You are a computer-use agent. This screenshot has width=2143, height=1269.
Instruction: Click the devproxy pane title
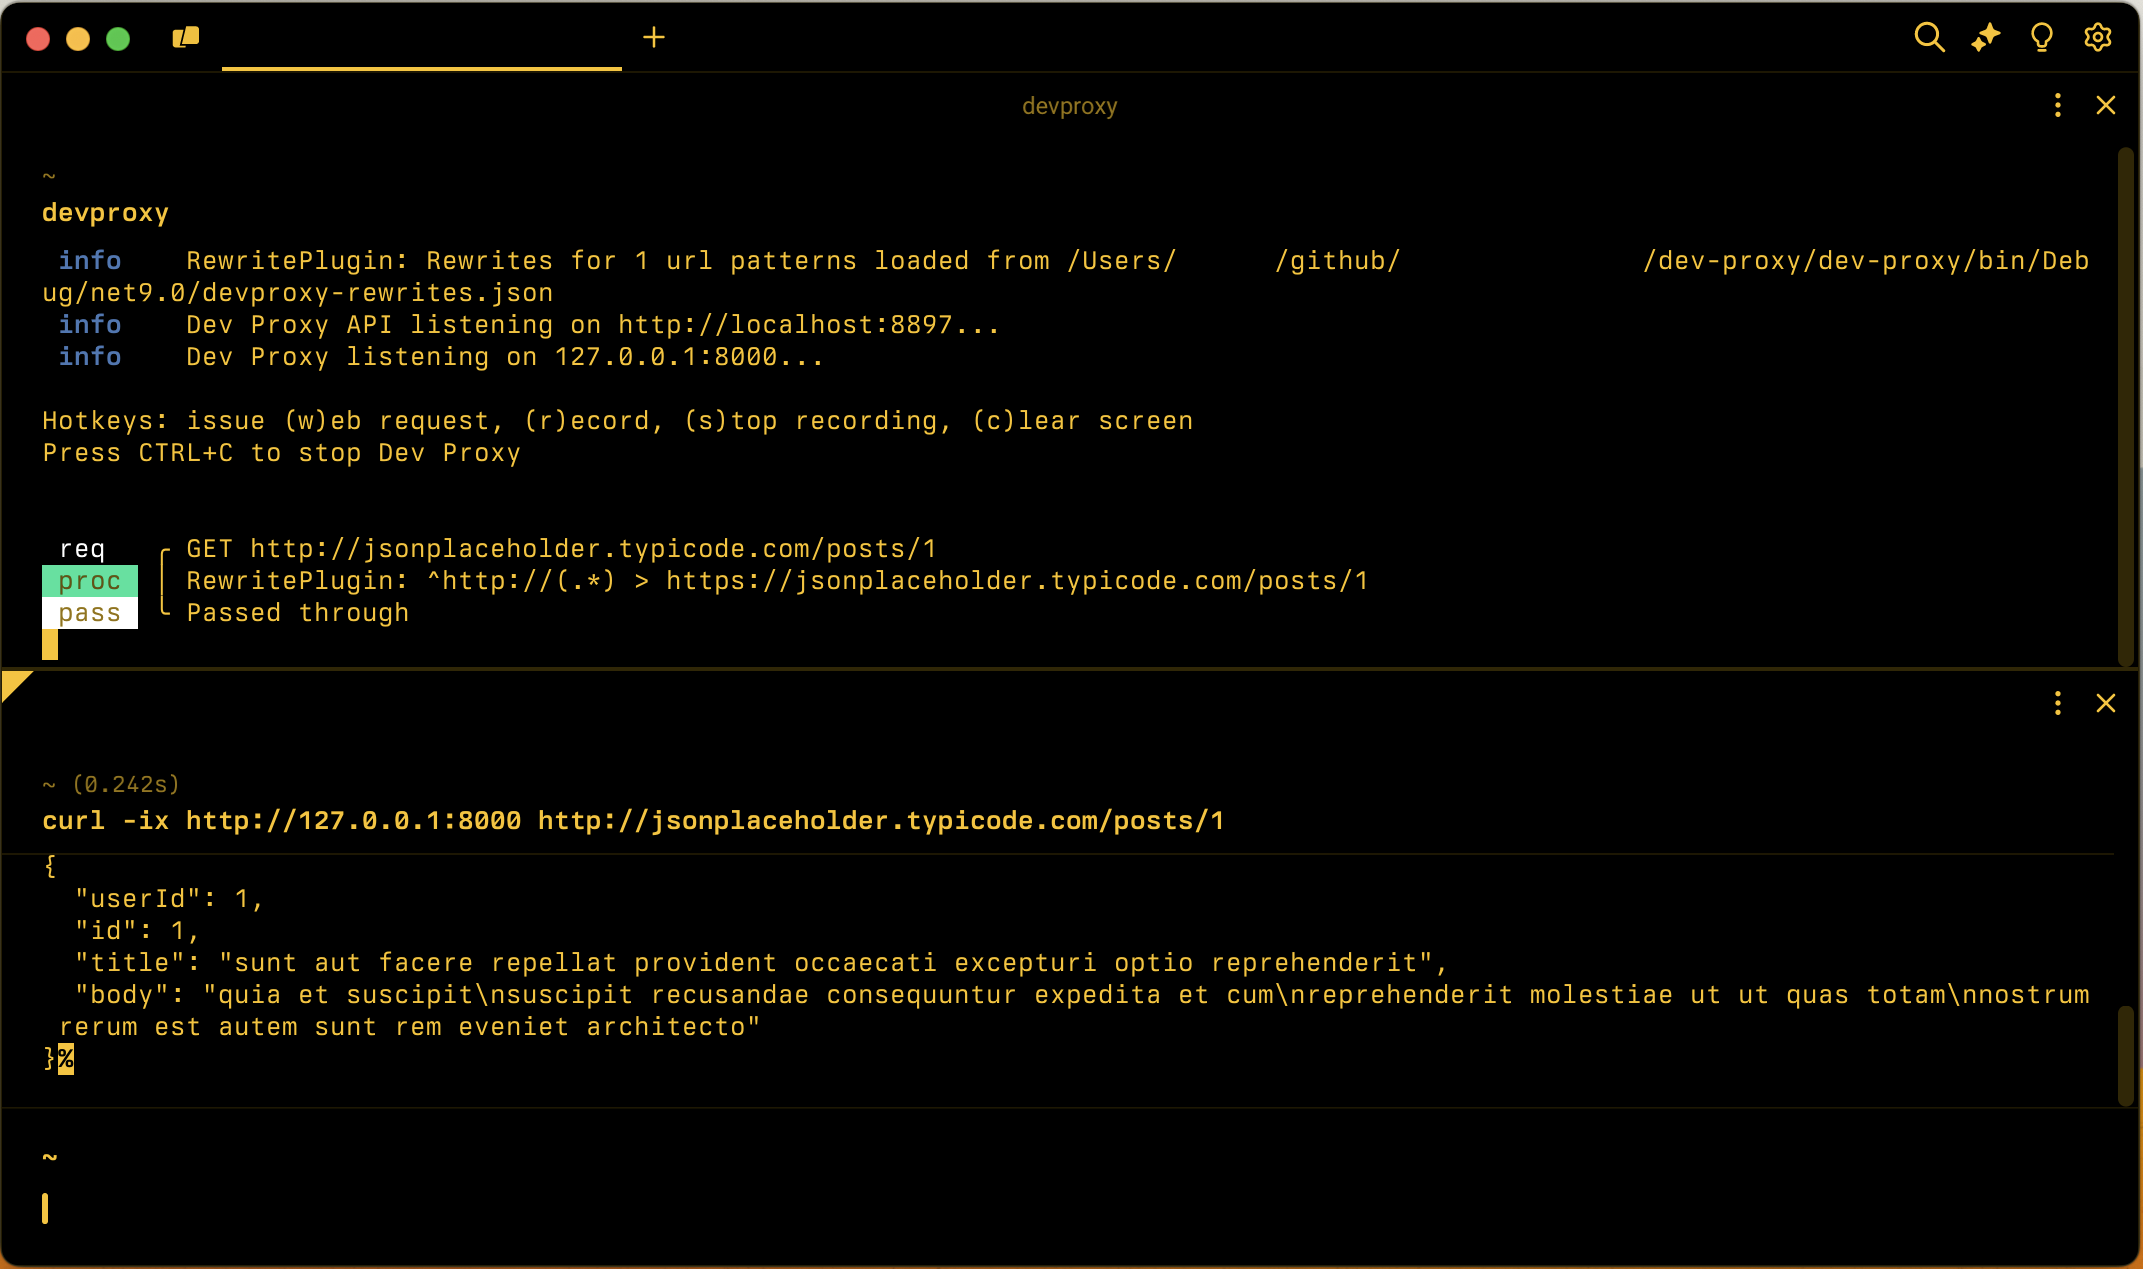(x=1069, y=106)
